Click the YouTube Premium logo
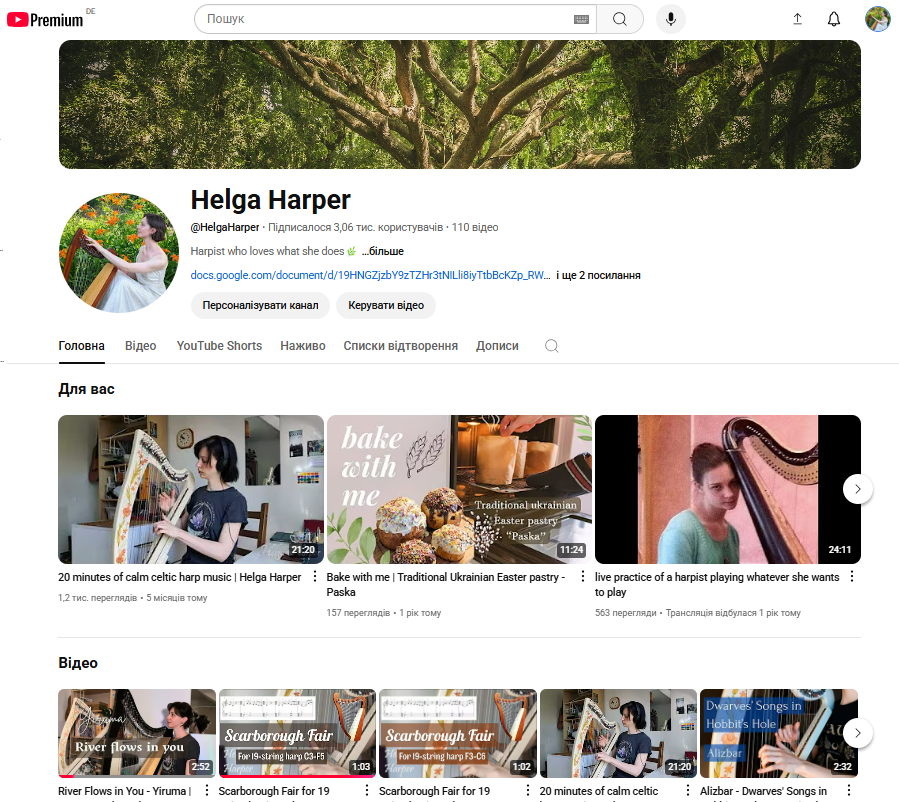The width and height of the screenshot is (899, 802). click(x=45, y=19)
